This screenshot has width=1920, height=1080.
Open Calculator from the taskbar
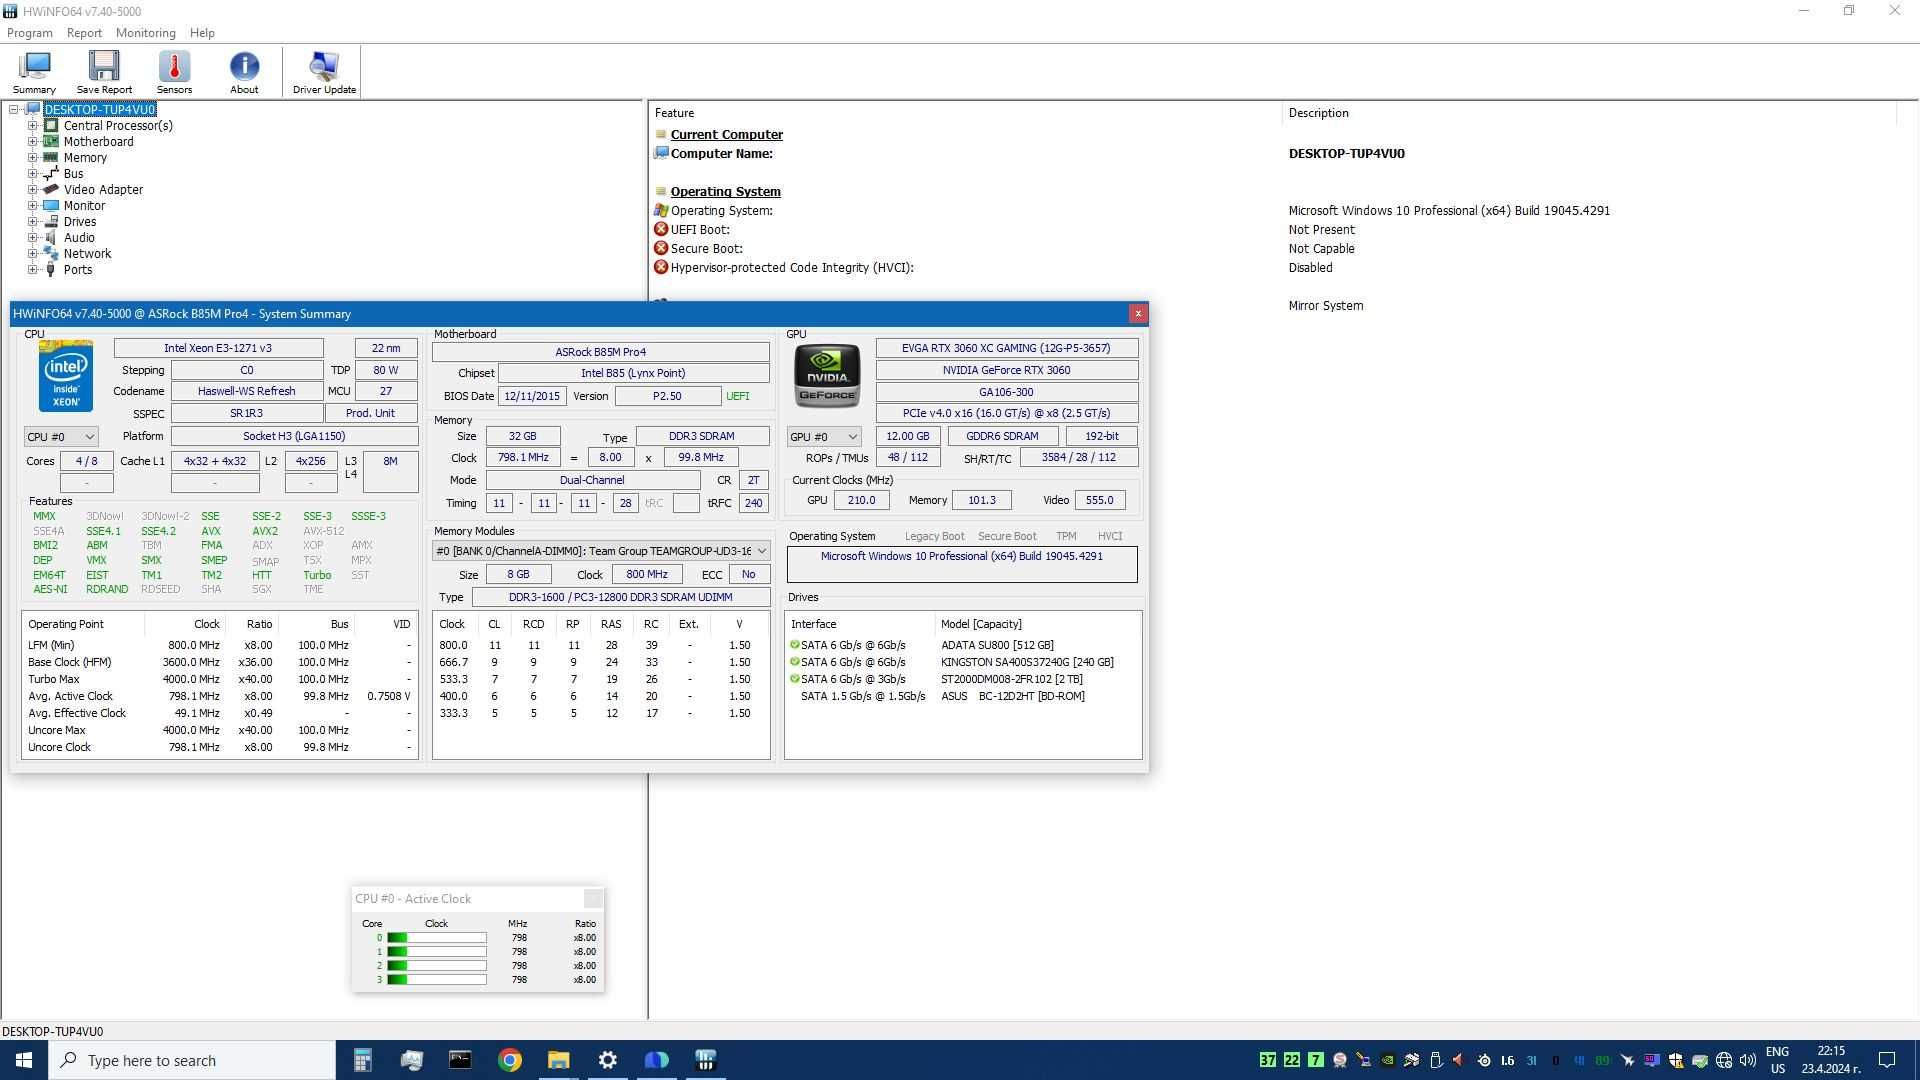[x=362, y=1060]
